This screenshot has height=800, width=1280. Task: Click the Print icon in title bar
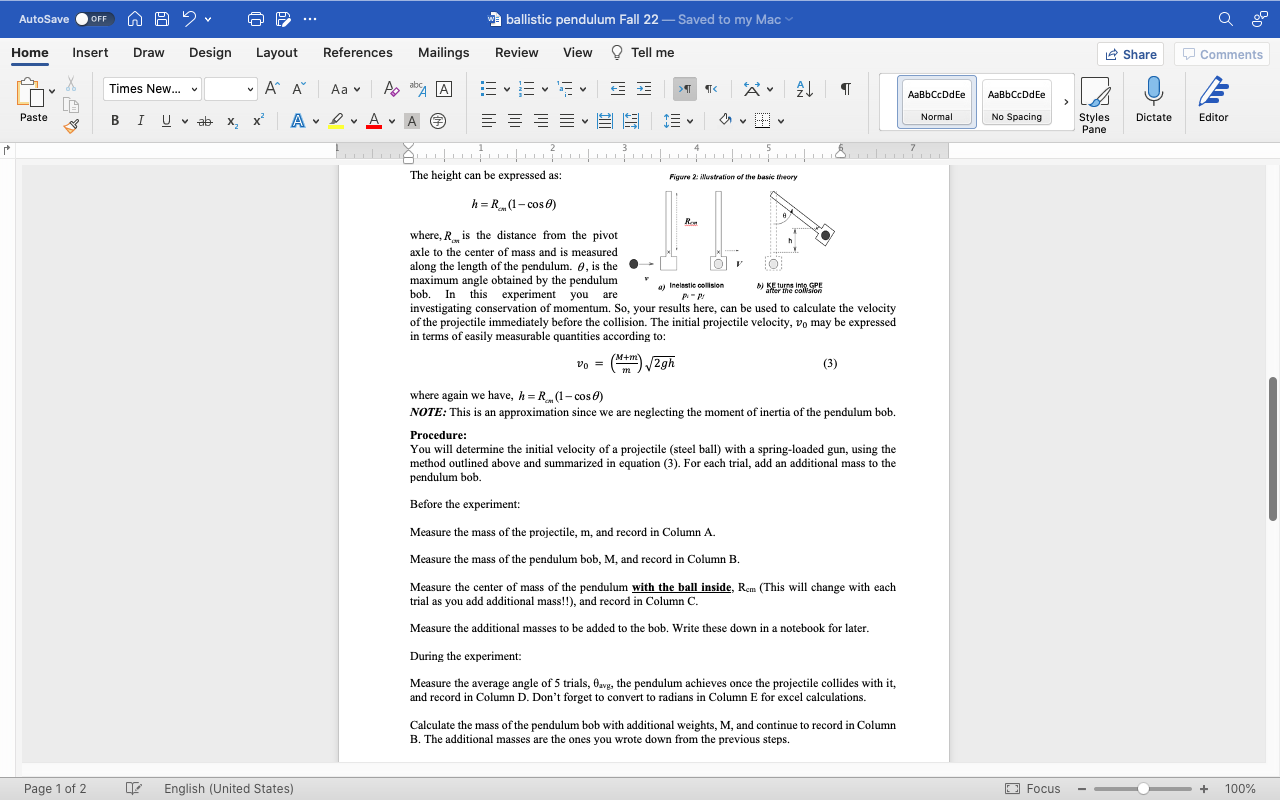tap(255, 19)
